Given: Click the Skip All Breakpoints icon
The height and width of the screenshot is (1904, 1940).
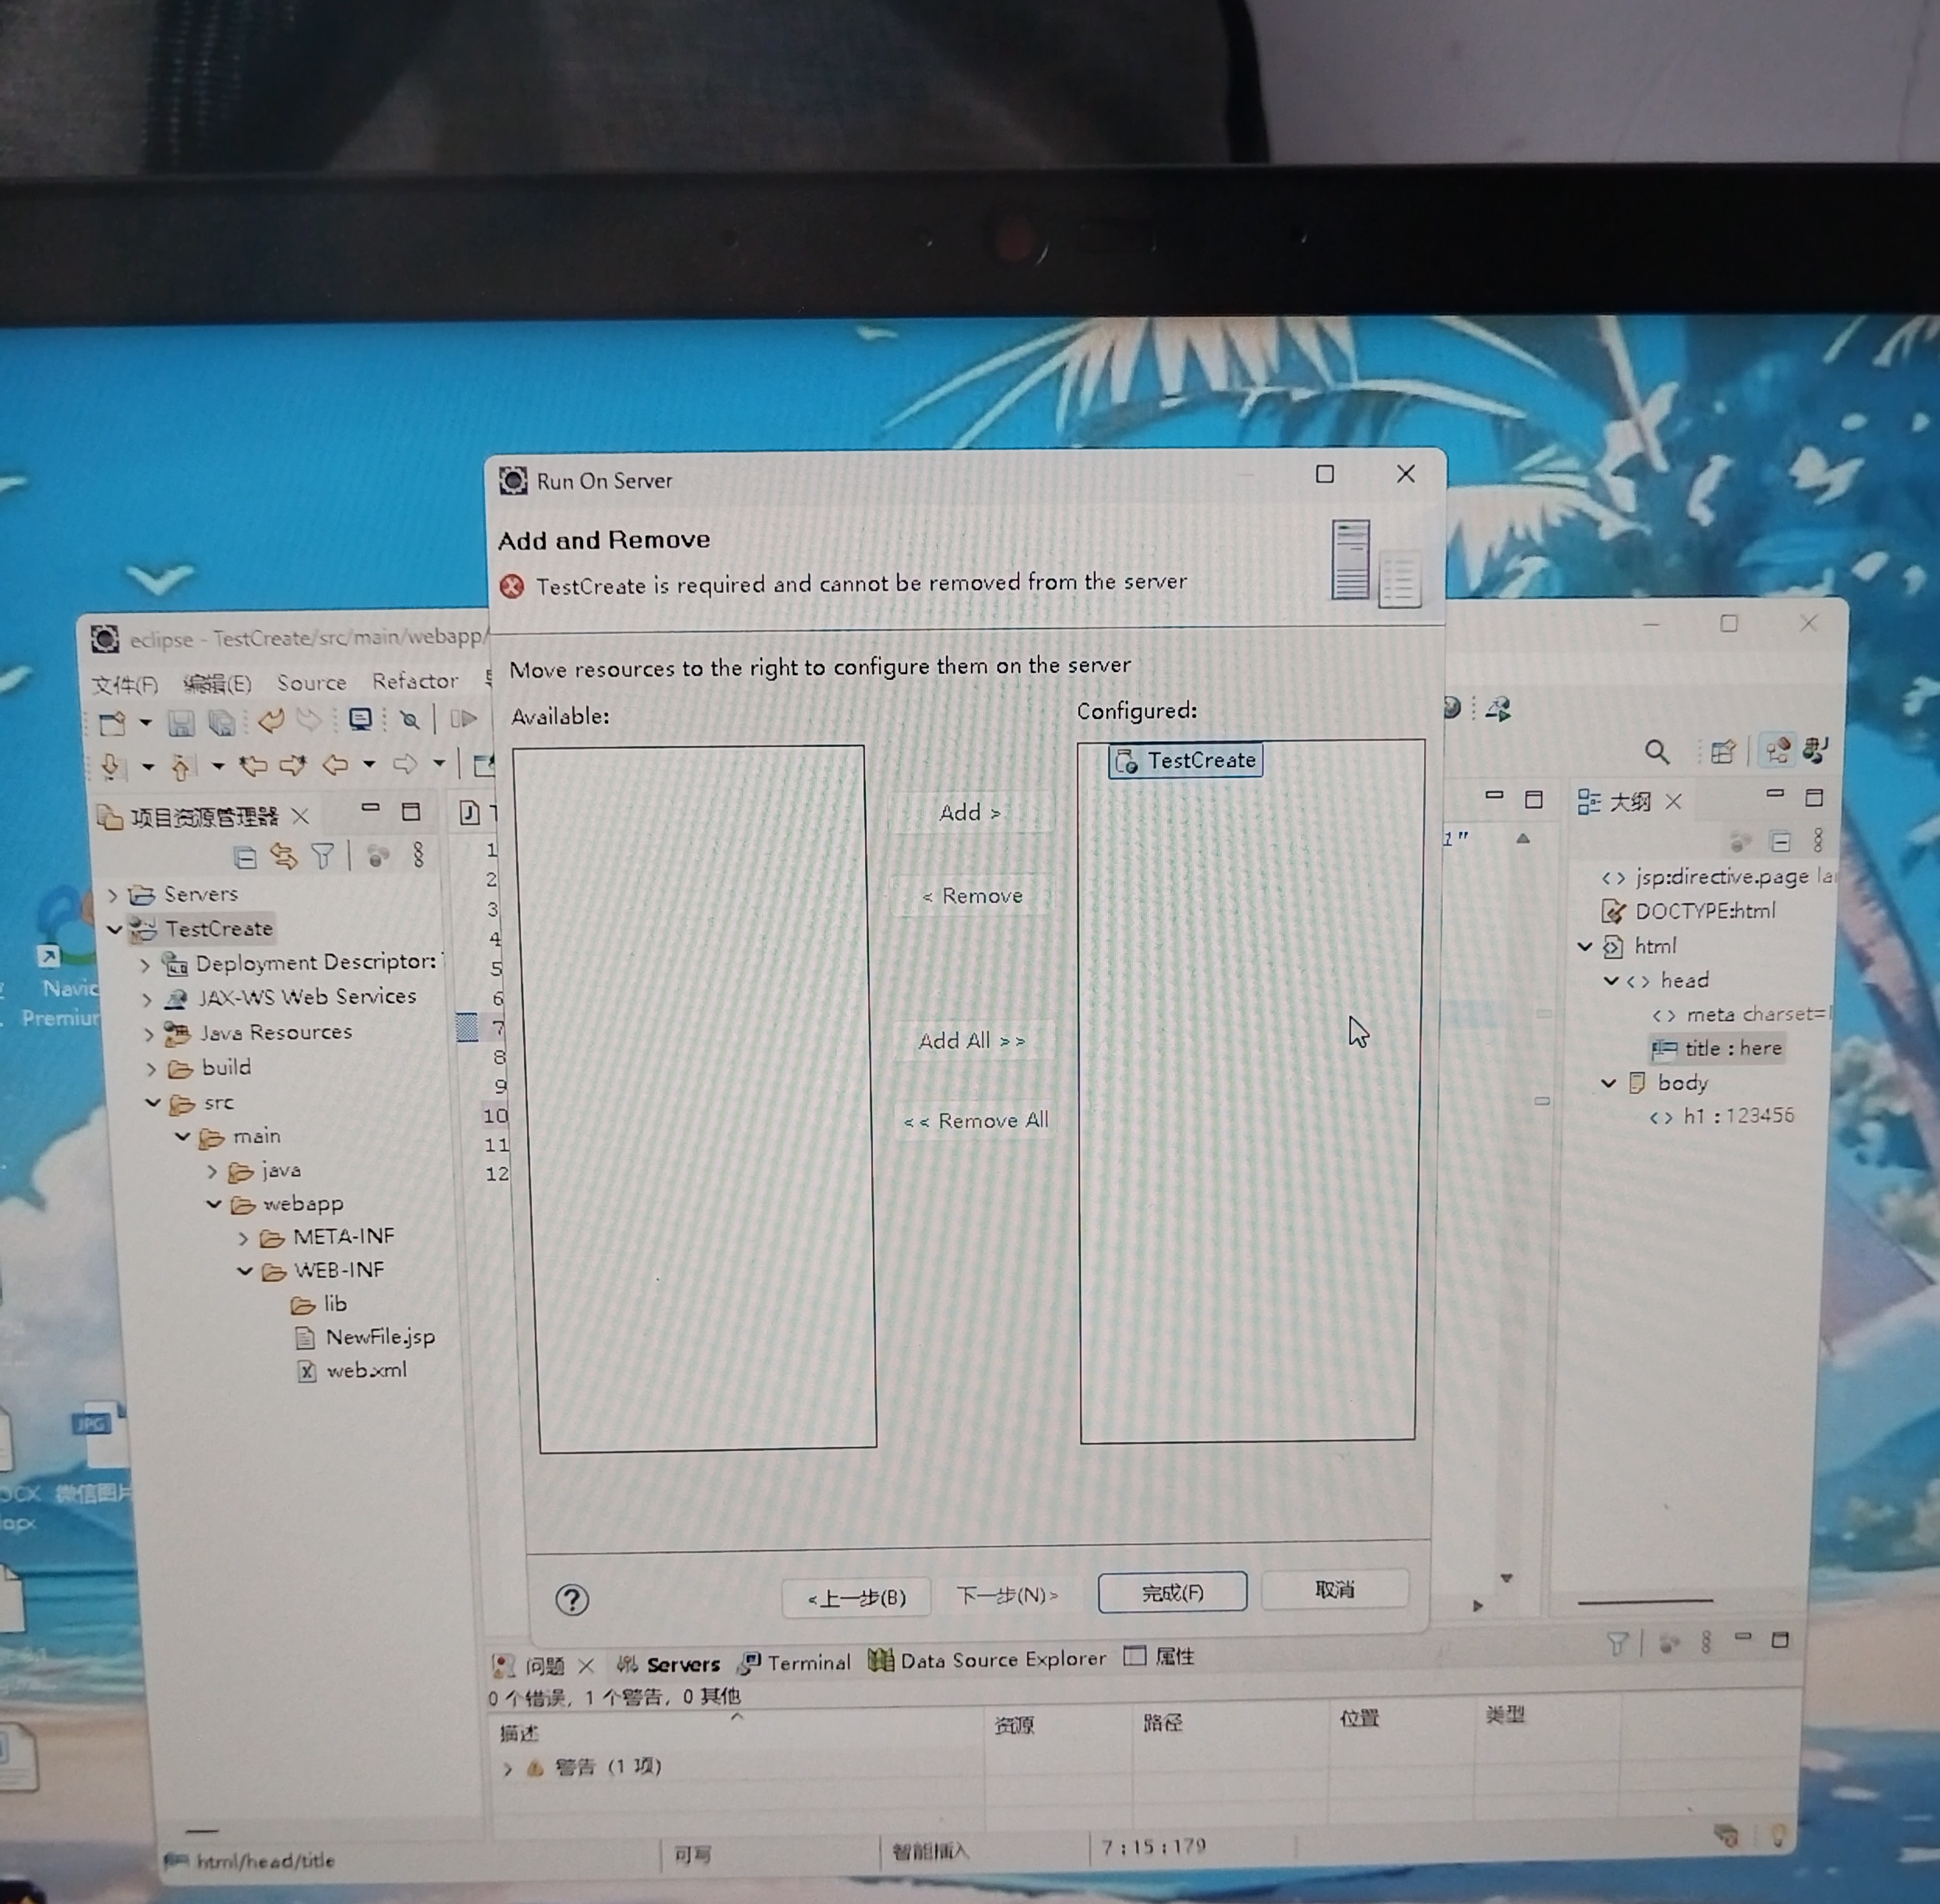Looking at the screenshot, I should tap(409, 719).
